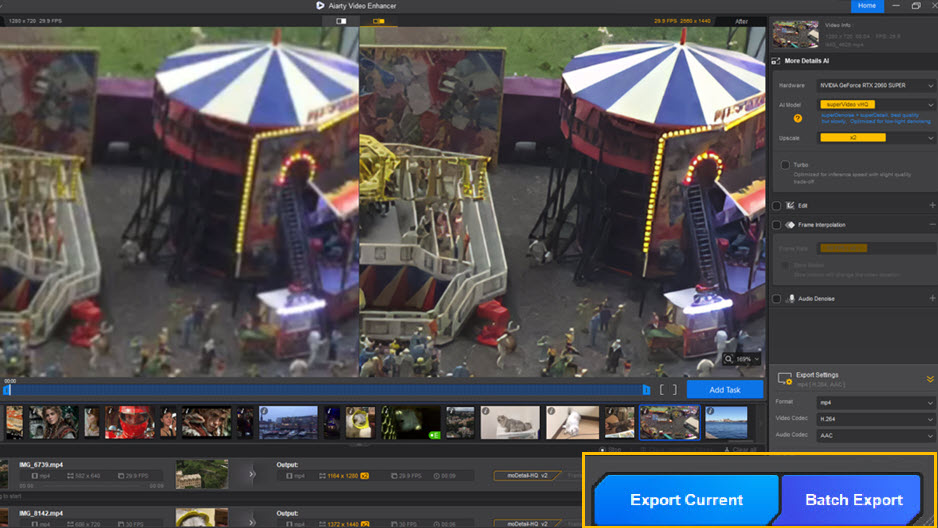The height and width of the screenshot is (528, 938).
Task: Click the More Details AI panel icon
Action: pos(776,61)
